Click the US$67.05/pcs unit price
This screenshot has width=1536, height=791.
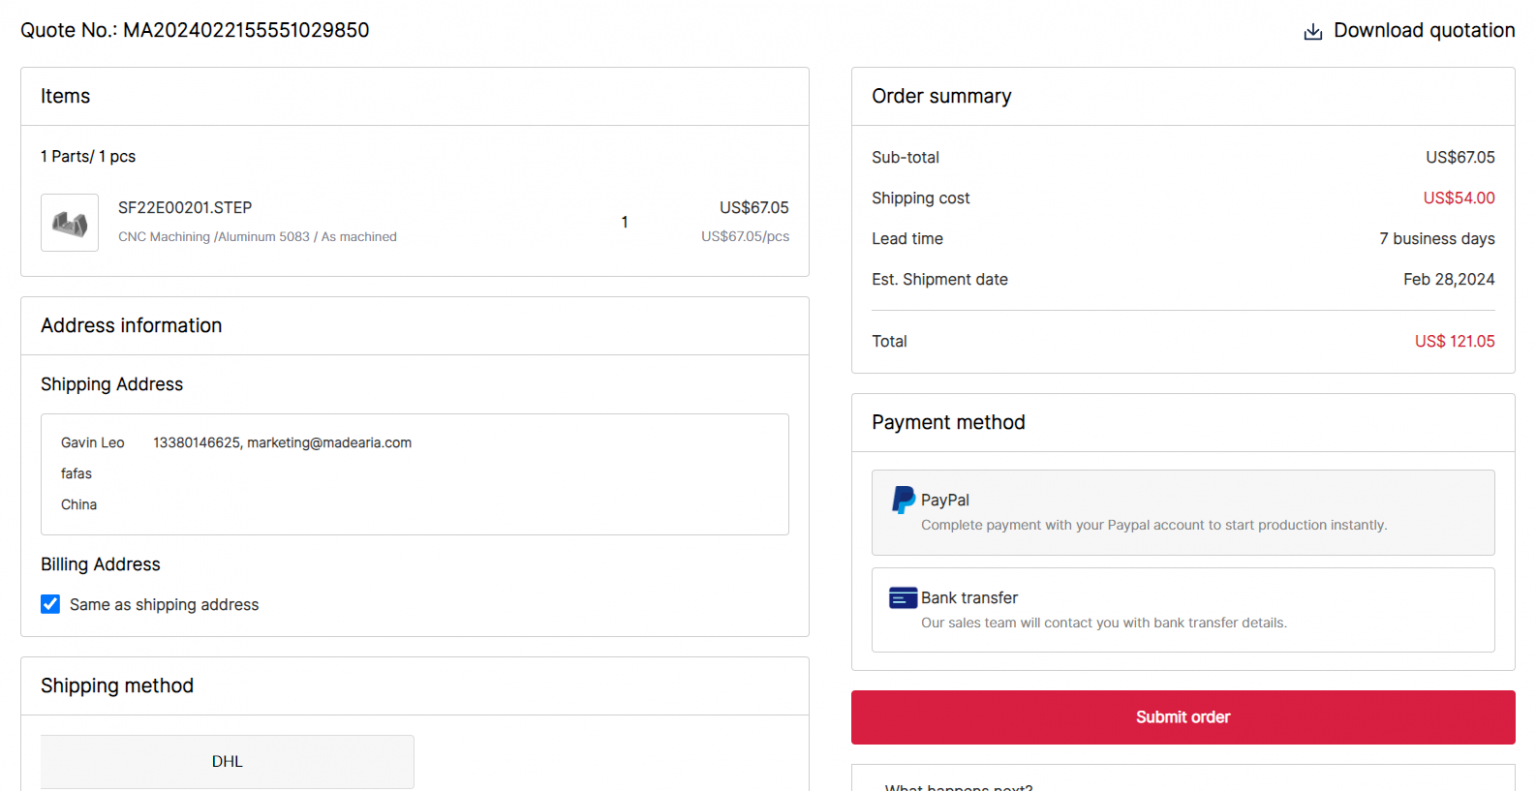(x=744, y=237)
